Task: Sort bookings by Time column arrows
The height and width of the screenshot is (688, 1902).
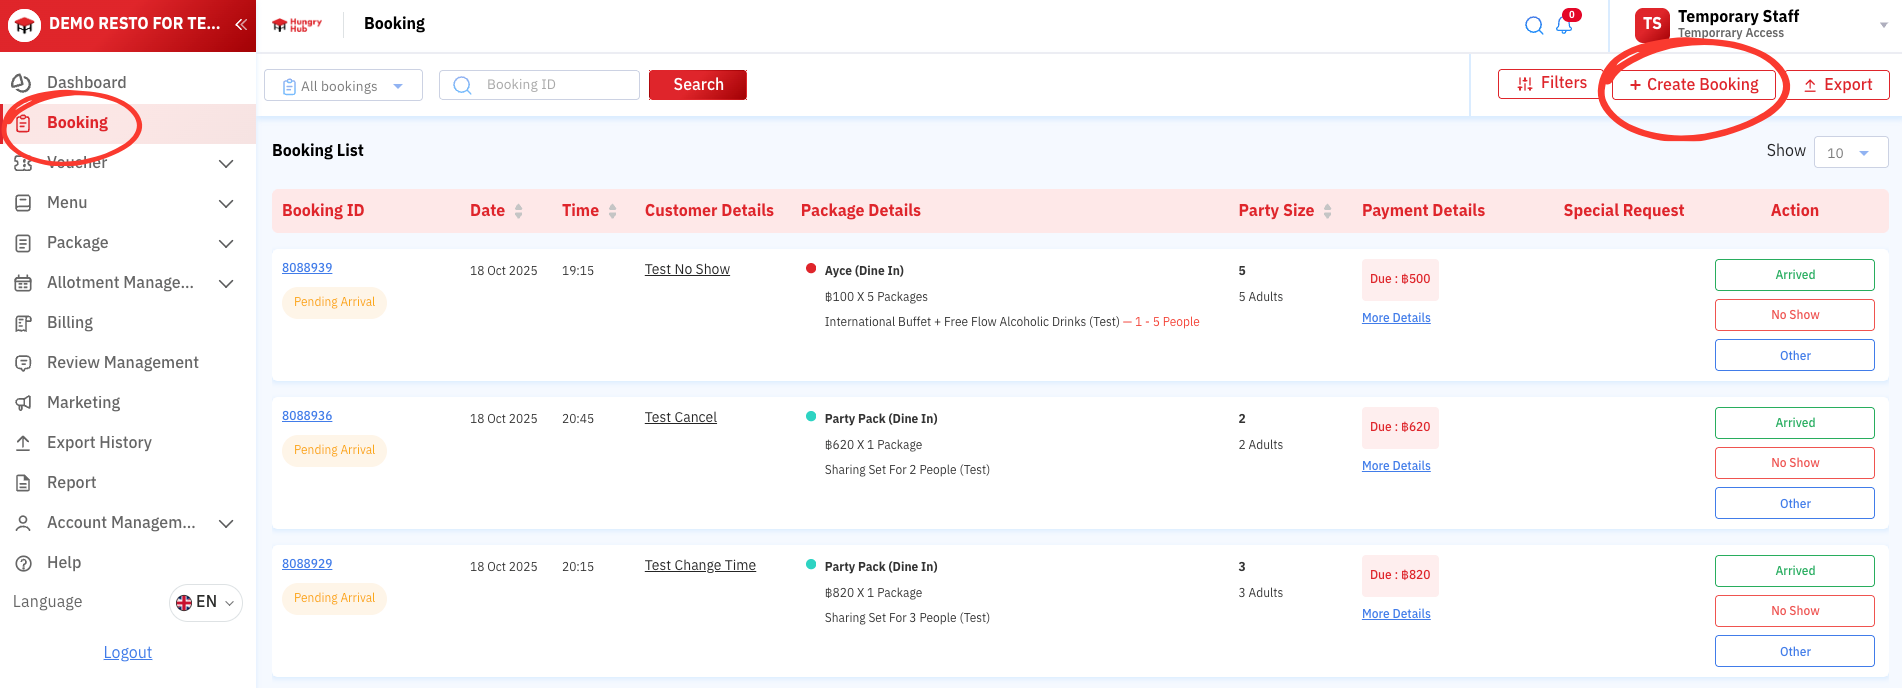Action: tap(612, 211)
